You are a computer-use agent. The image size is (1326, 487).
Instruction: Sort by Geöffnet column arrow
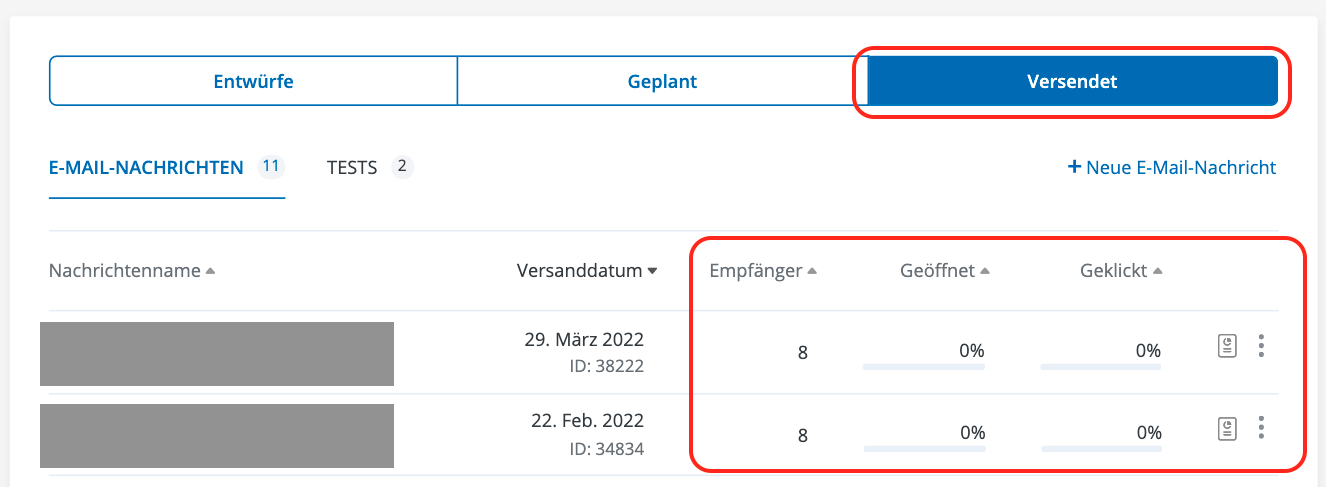tap(985, 271)
